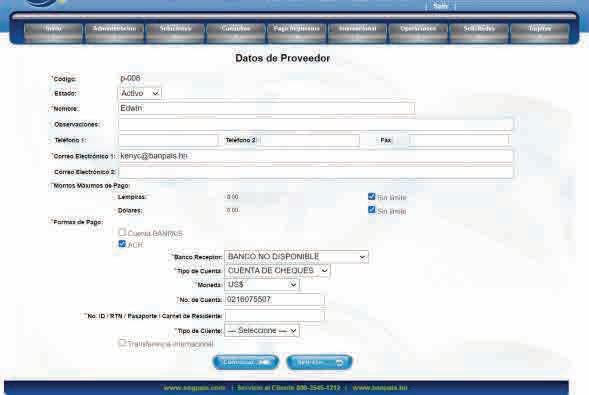Click the Lempiras 0.00 amount value
This screenshot has width=589, height=395.
(232, 197)
